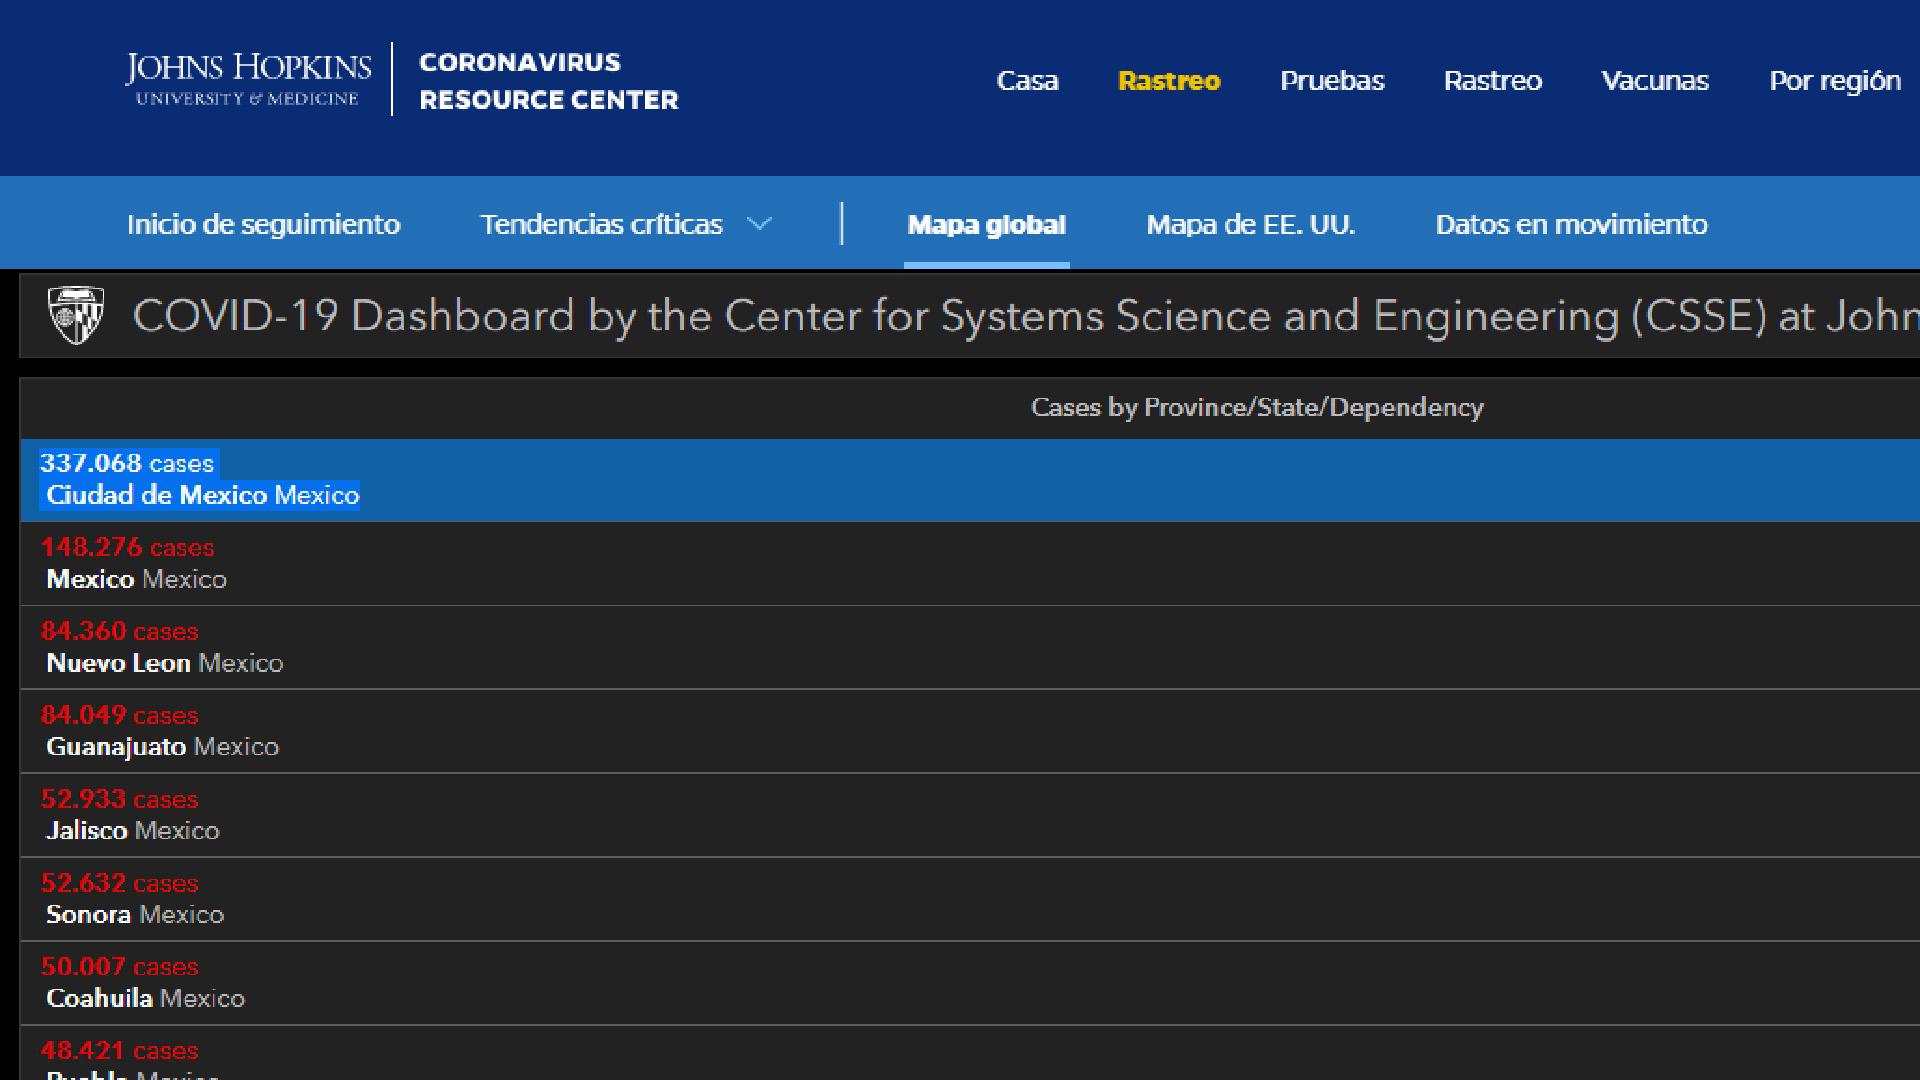Click the Johns Hopkins shield logo icon
Image resolution: width=1920 pixels, height=1080 pixels.
click(x=76, y=315)
